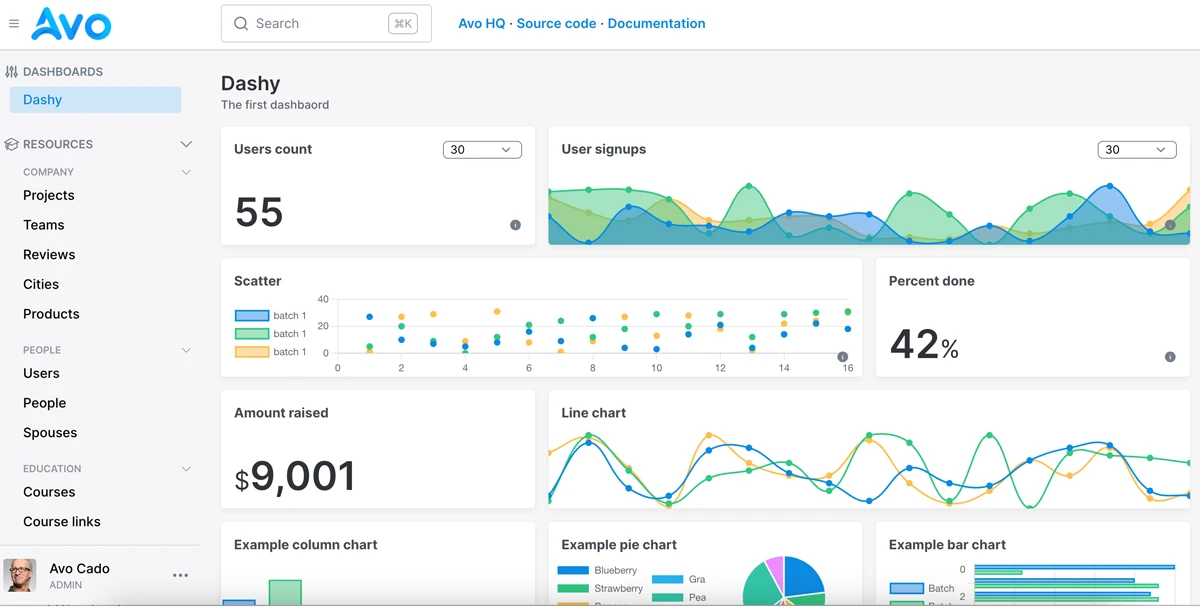This screenshot has height=607, width=1200.
Task: Click the "Example column chart" card title
Action: (306, 545)
